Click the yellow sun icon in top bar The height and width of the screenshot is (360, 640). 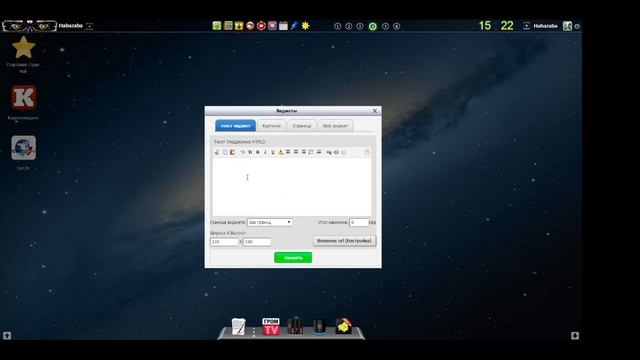[305, 26]
